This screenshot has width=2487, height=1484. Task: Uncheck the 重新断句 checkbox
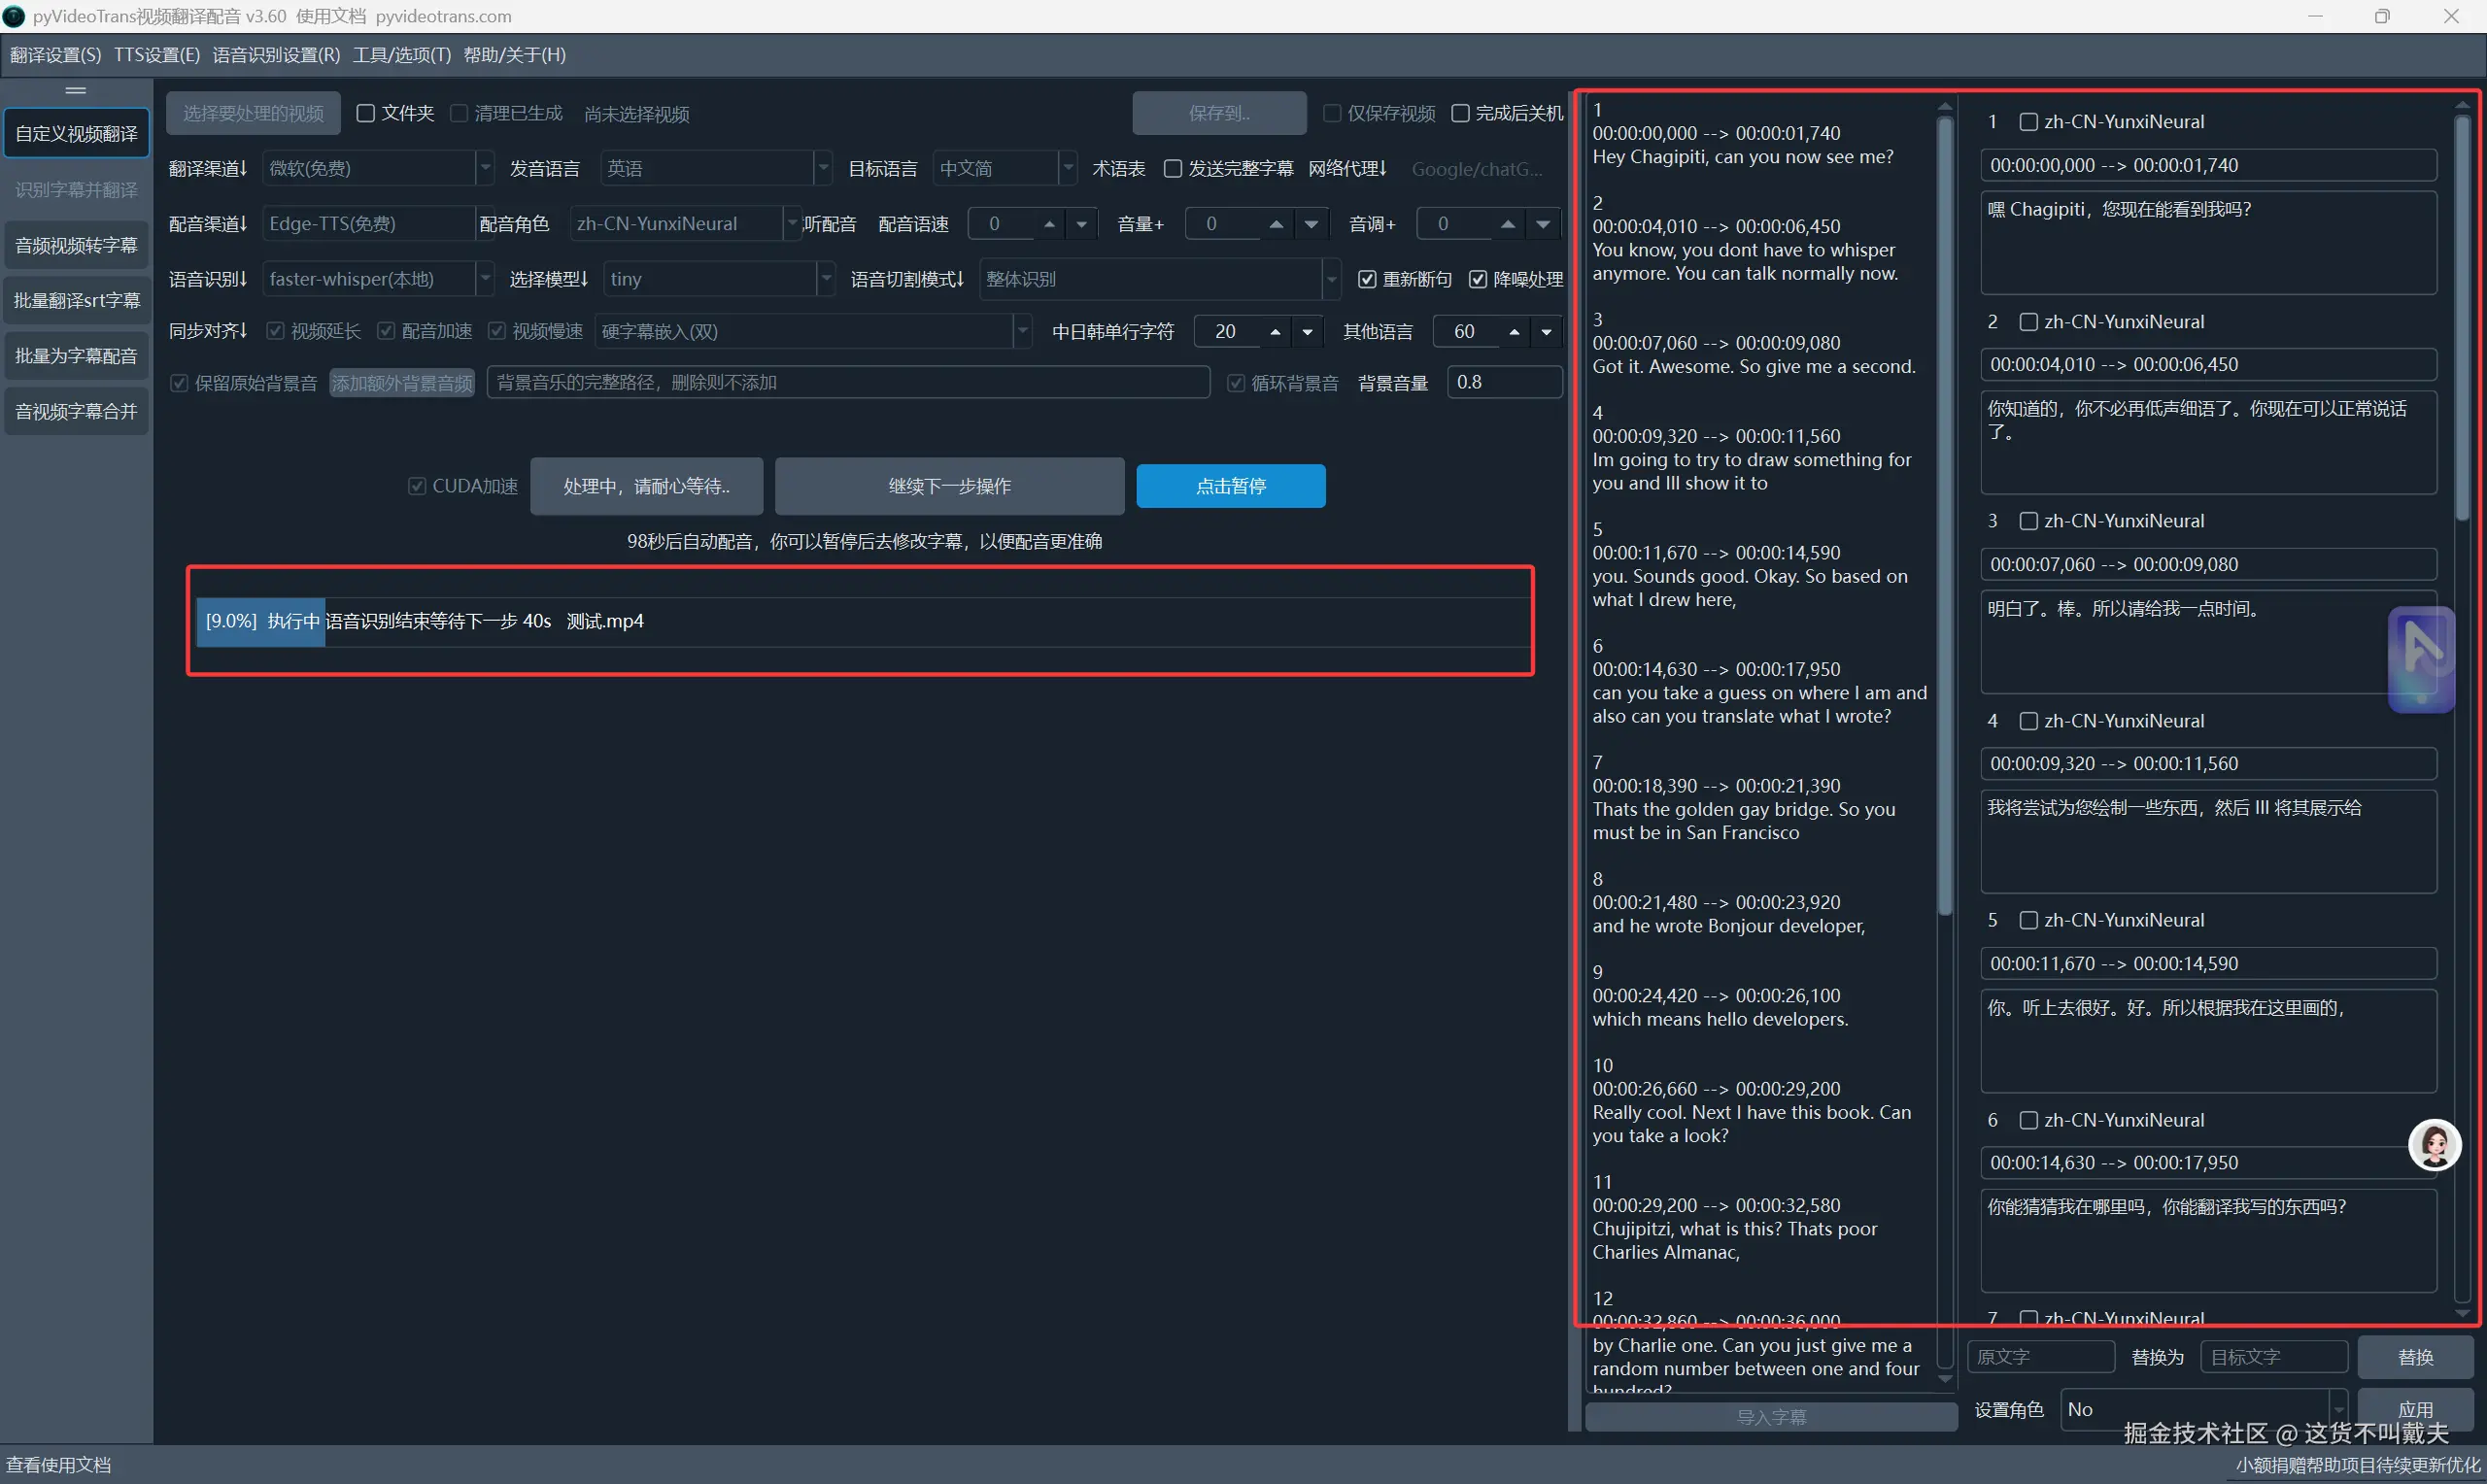1367,279
